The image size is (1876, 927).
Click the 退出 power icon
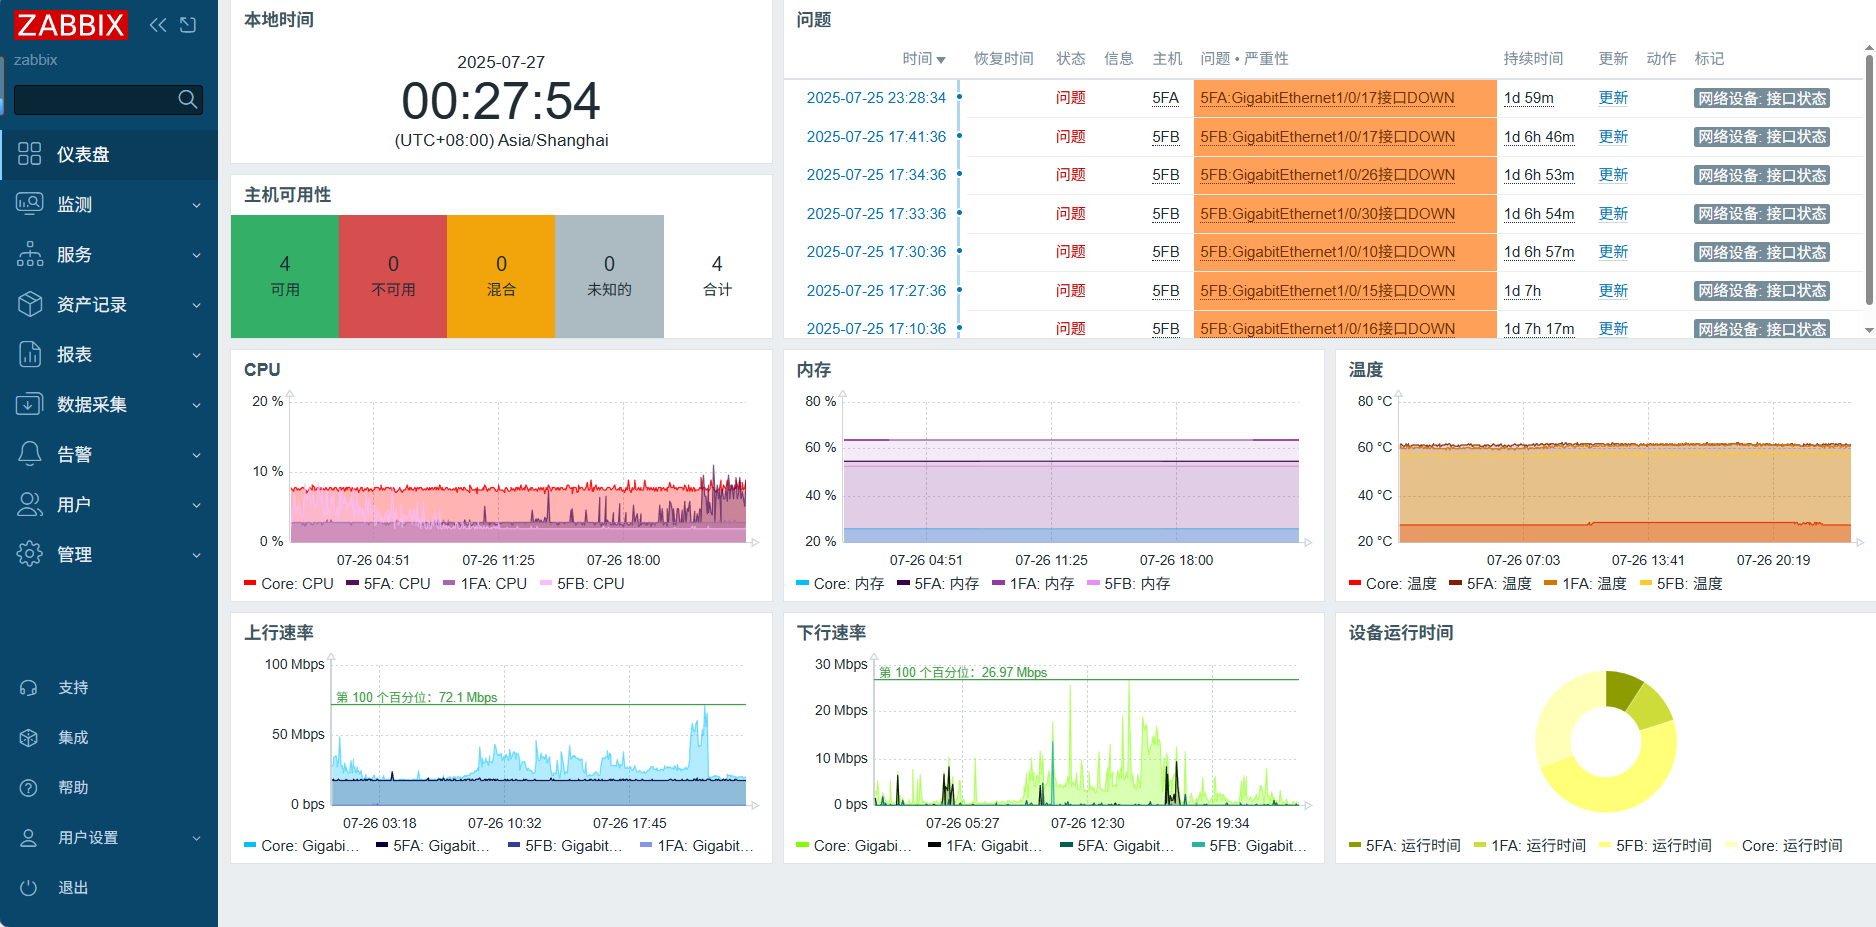[x=29, y=888]
